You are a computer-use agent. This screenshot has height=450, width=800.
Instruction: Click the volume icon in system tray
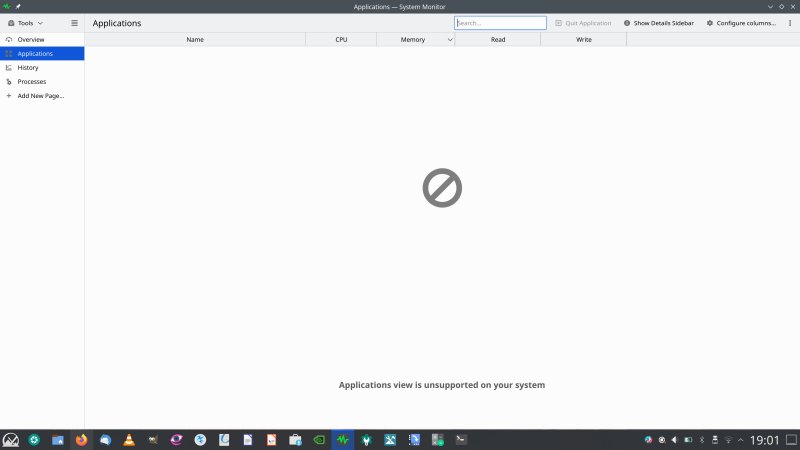coord(674,439)
